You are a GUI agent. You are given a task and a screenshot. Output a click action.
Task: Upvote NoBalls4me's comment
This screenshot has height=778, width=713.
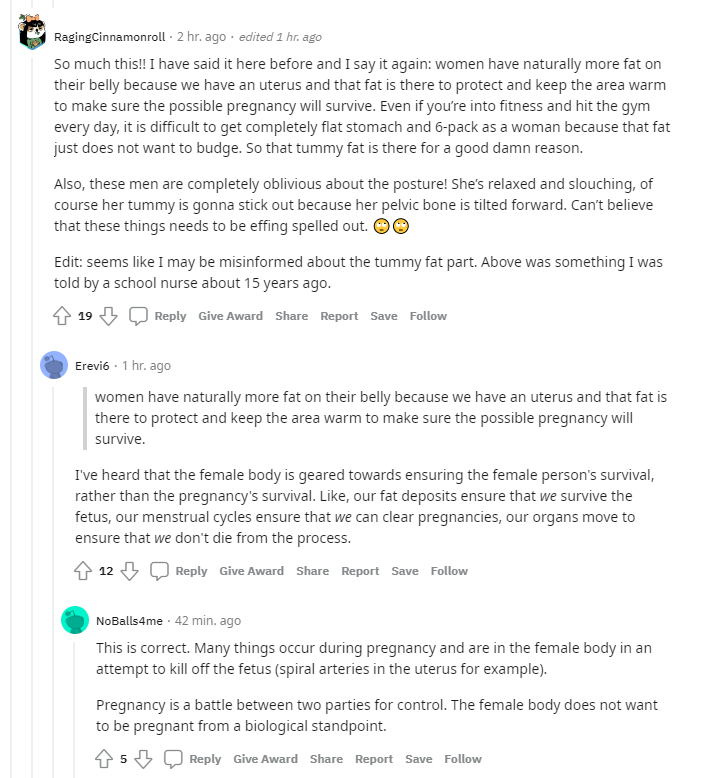104,759
